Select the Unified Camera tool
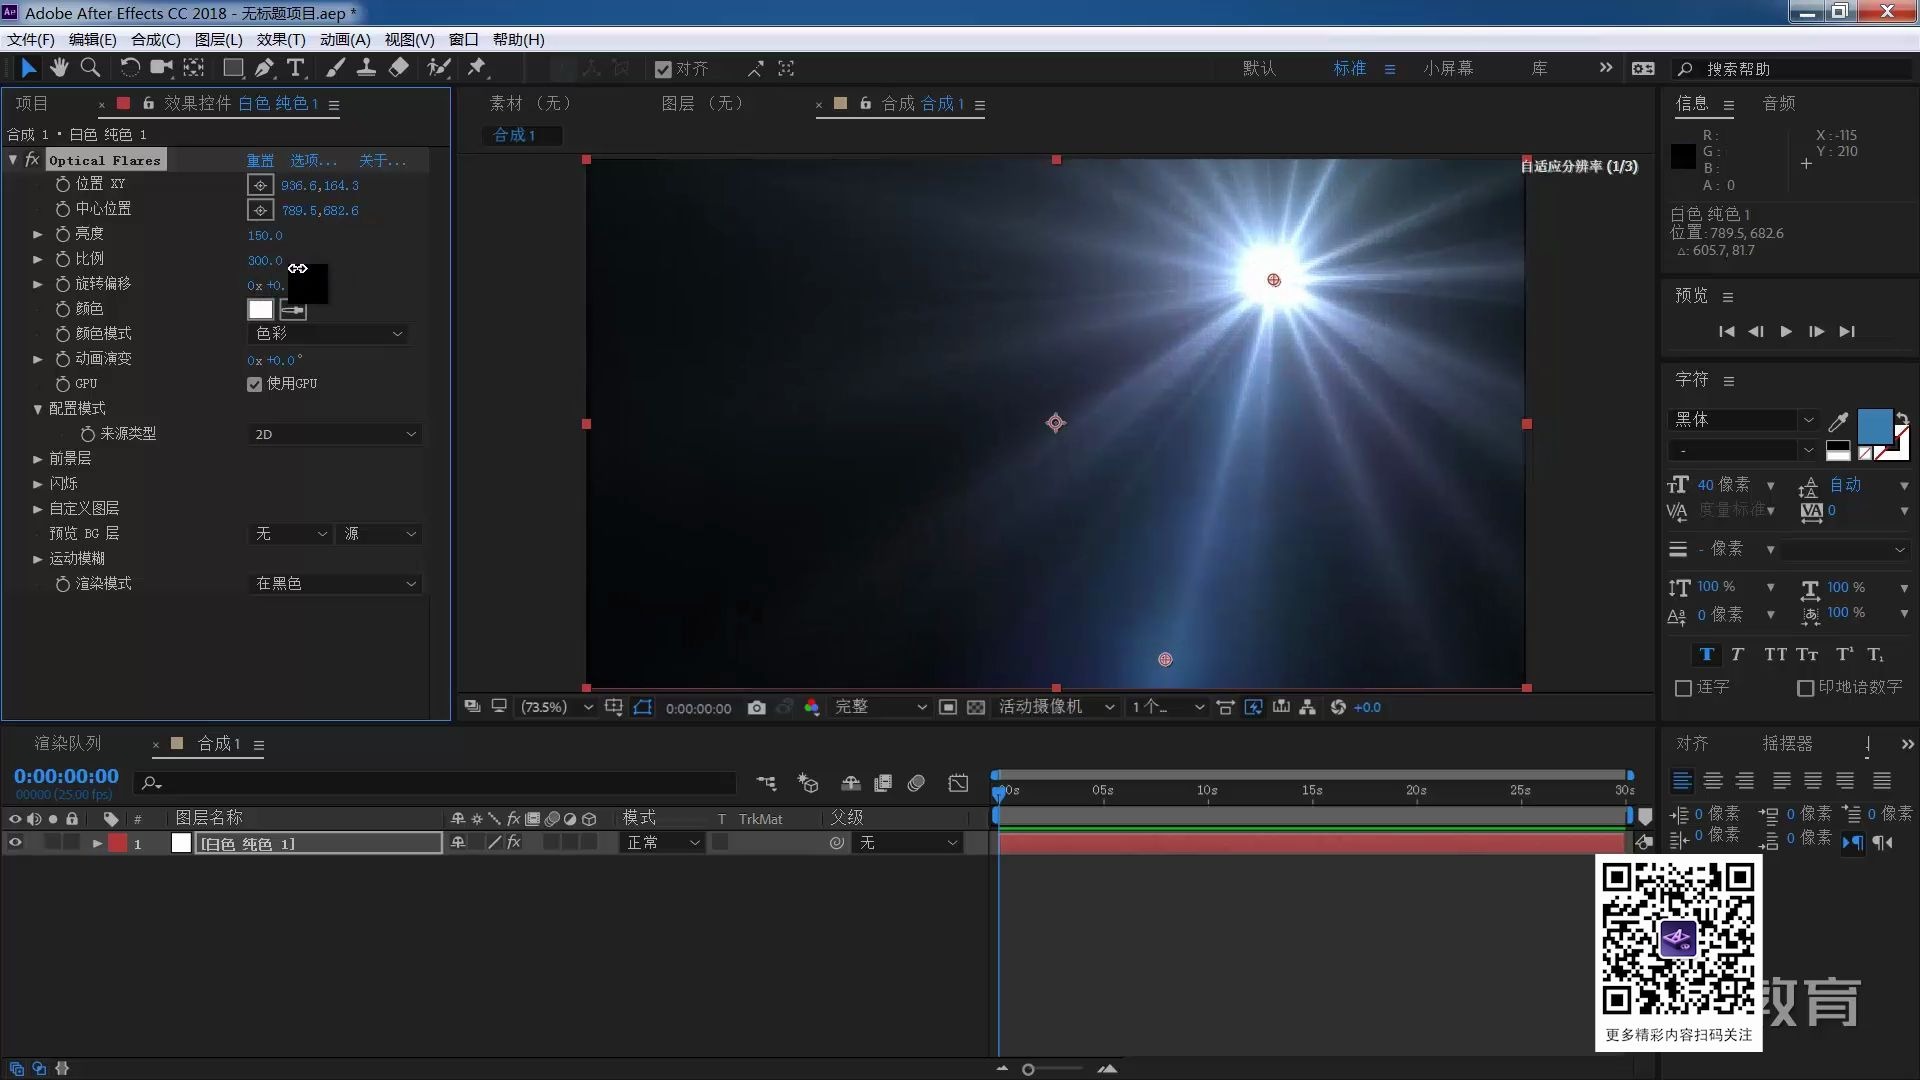Image resolution: width=1920 pixels, height=1080 pixels. click(161, 68)
